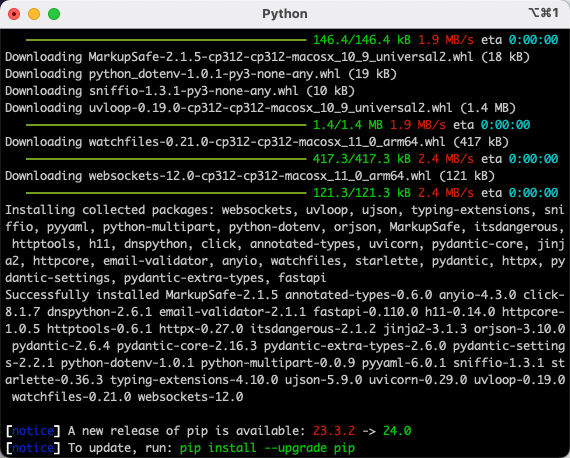This screenshot has height=458, width=570.
Task: Click pydantic-2.6.4 in installed list
Action: (61, 346)
